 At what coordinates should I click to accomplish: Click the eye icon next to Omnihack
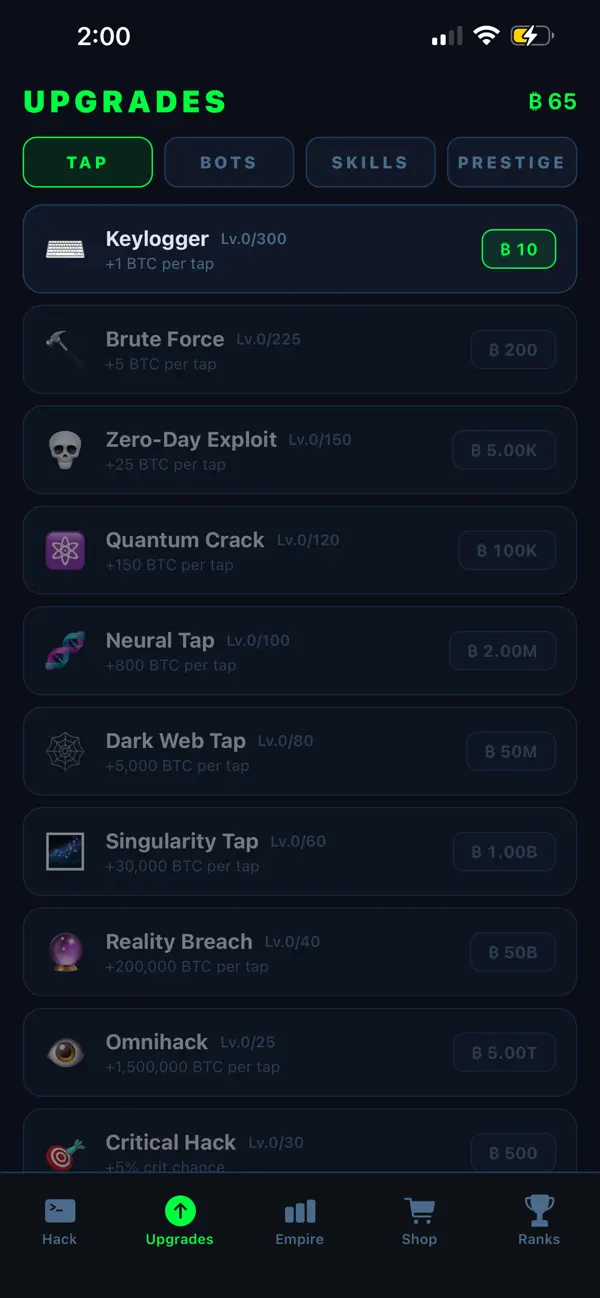(x=65, y=1052)
